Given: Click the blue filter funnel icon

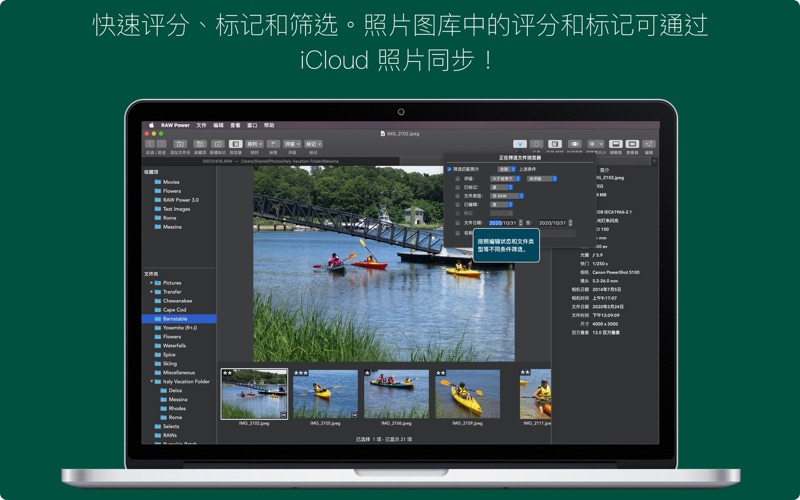Looking at the screenshot, I should [x=520, y=144].
